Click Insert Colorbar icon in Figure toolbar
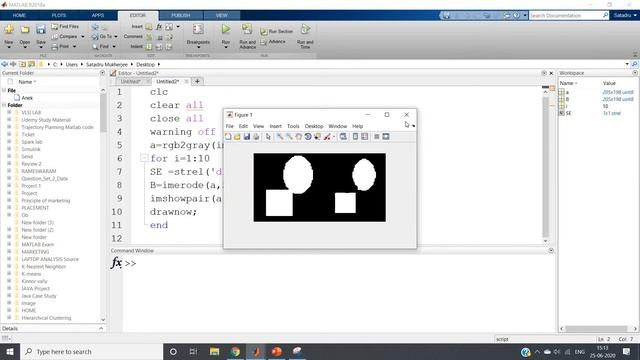 [x=356, y=137]
